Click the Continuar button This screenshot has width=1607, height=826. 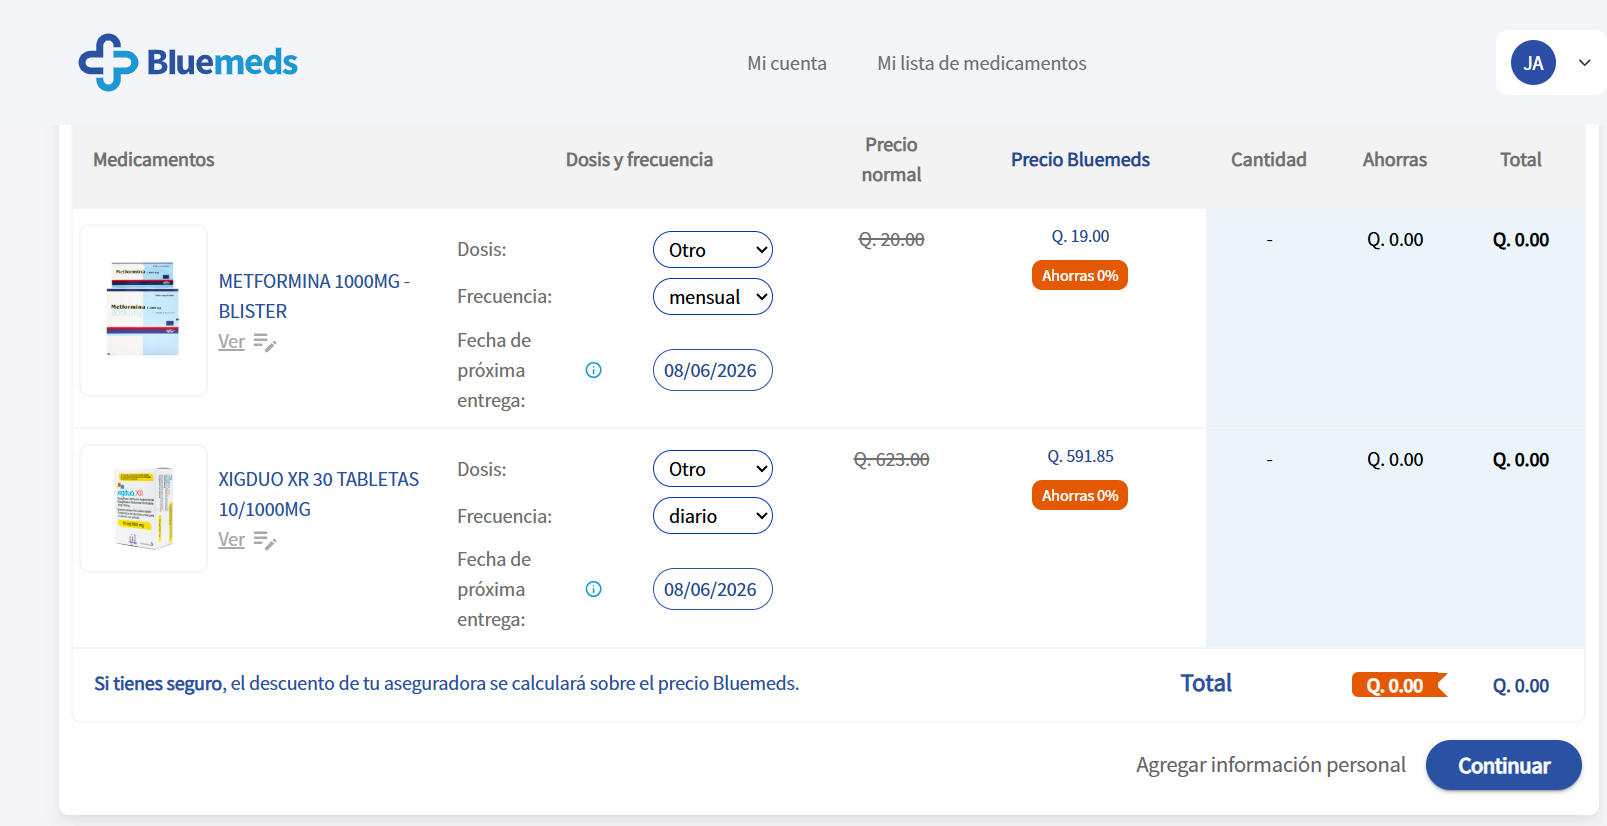tap(1504, 765)
